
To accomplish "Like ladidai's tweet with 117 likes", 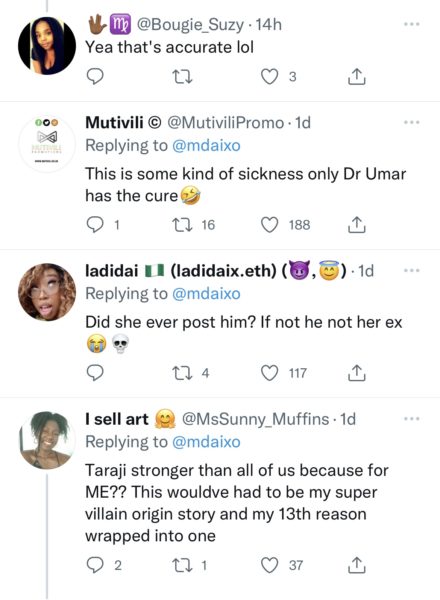I will tap(269, 373).
